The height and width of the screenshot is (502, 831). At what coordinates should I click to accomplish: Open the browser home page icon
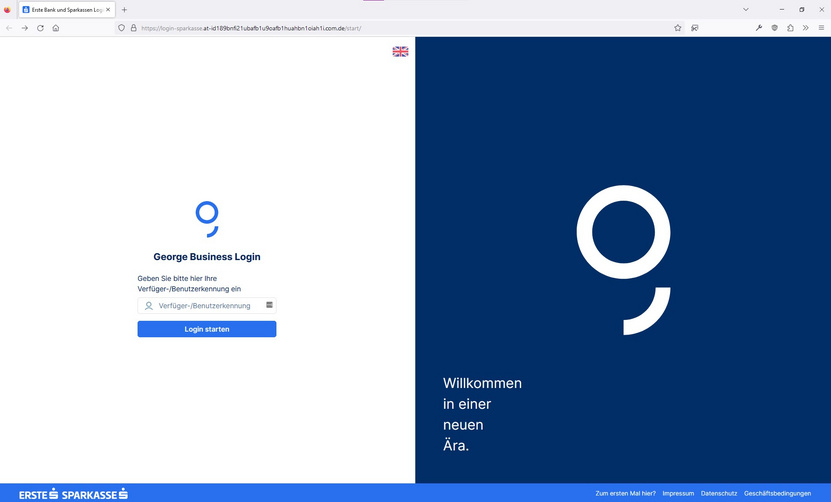click(56, 28)
